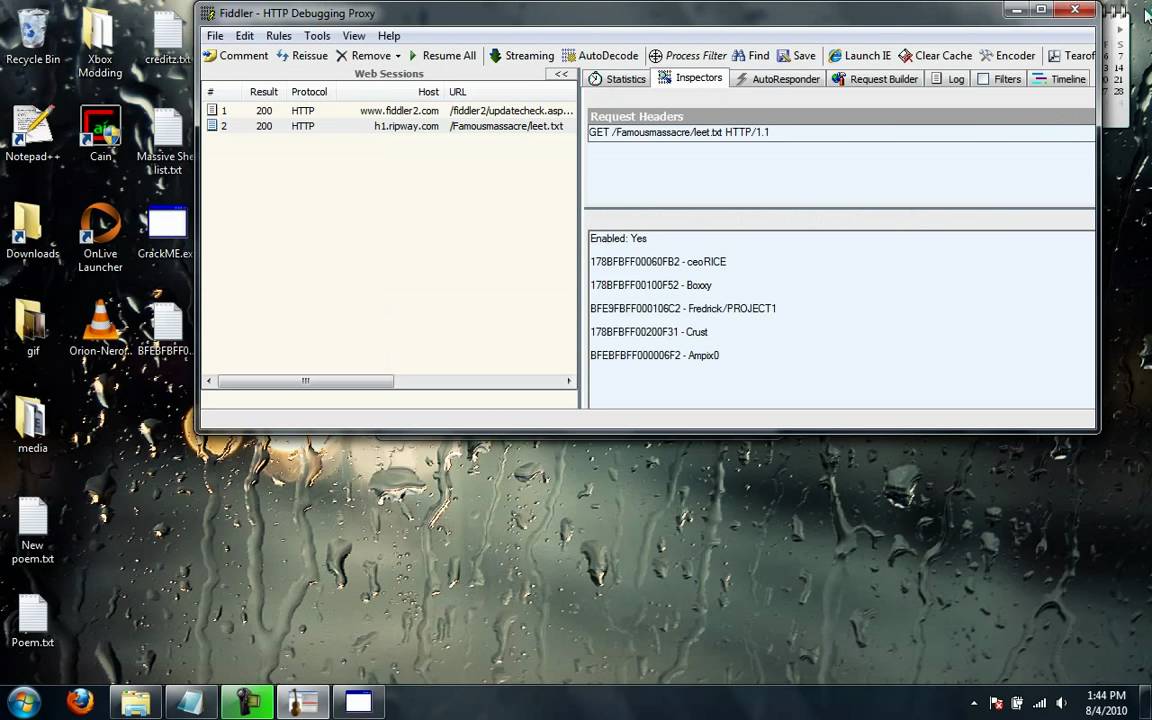Click the session list horizontal scrollbar thumb
1152x720 pixels.
point(306,381)
